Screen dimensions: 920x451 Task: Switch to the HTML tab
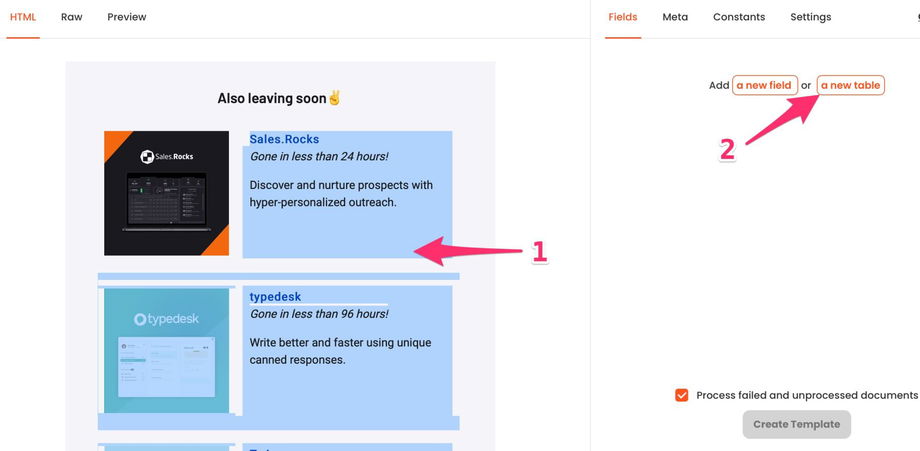point(23,17)
